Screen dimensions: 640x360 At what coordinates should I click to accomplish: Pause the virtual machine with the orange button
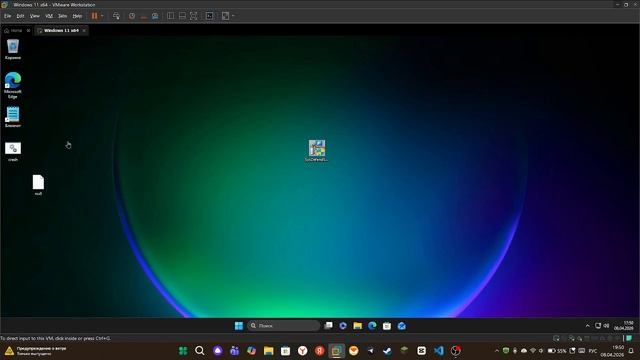click(94, 16)
